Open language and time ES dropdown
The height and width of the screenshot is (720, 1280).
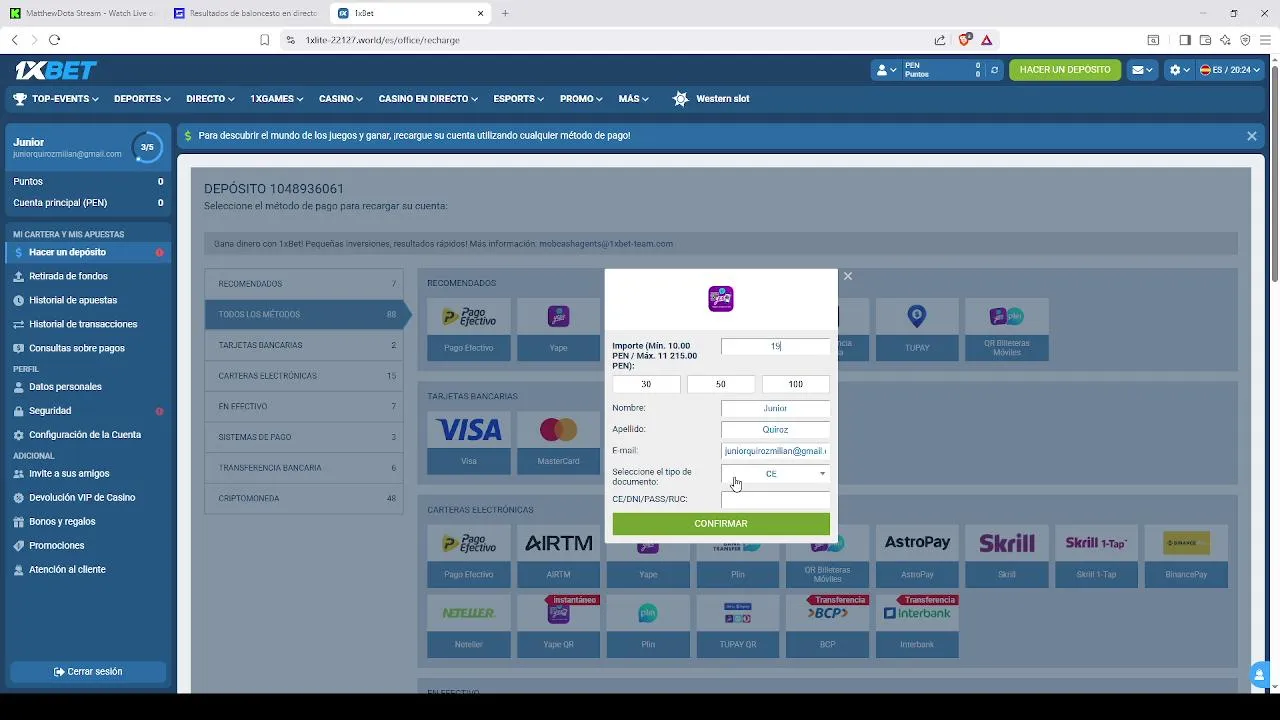click(x=1231, y=70)
